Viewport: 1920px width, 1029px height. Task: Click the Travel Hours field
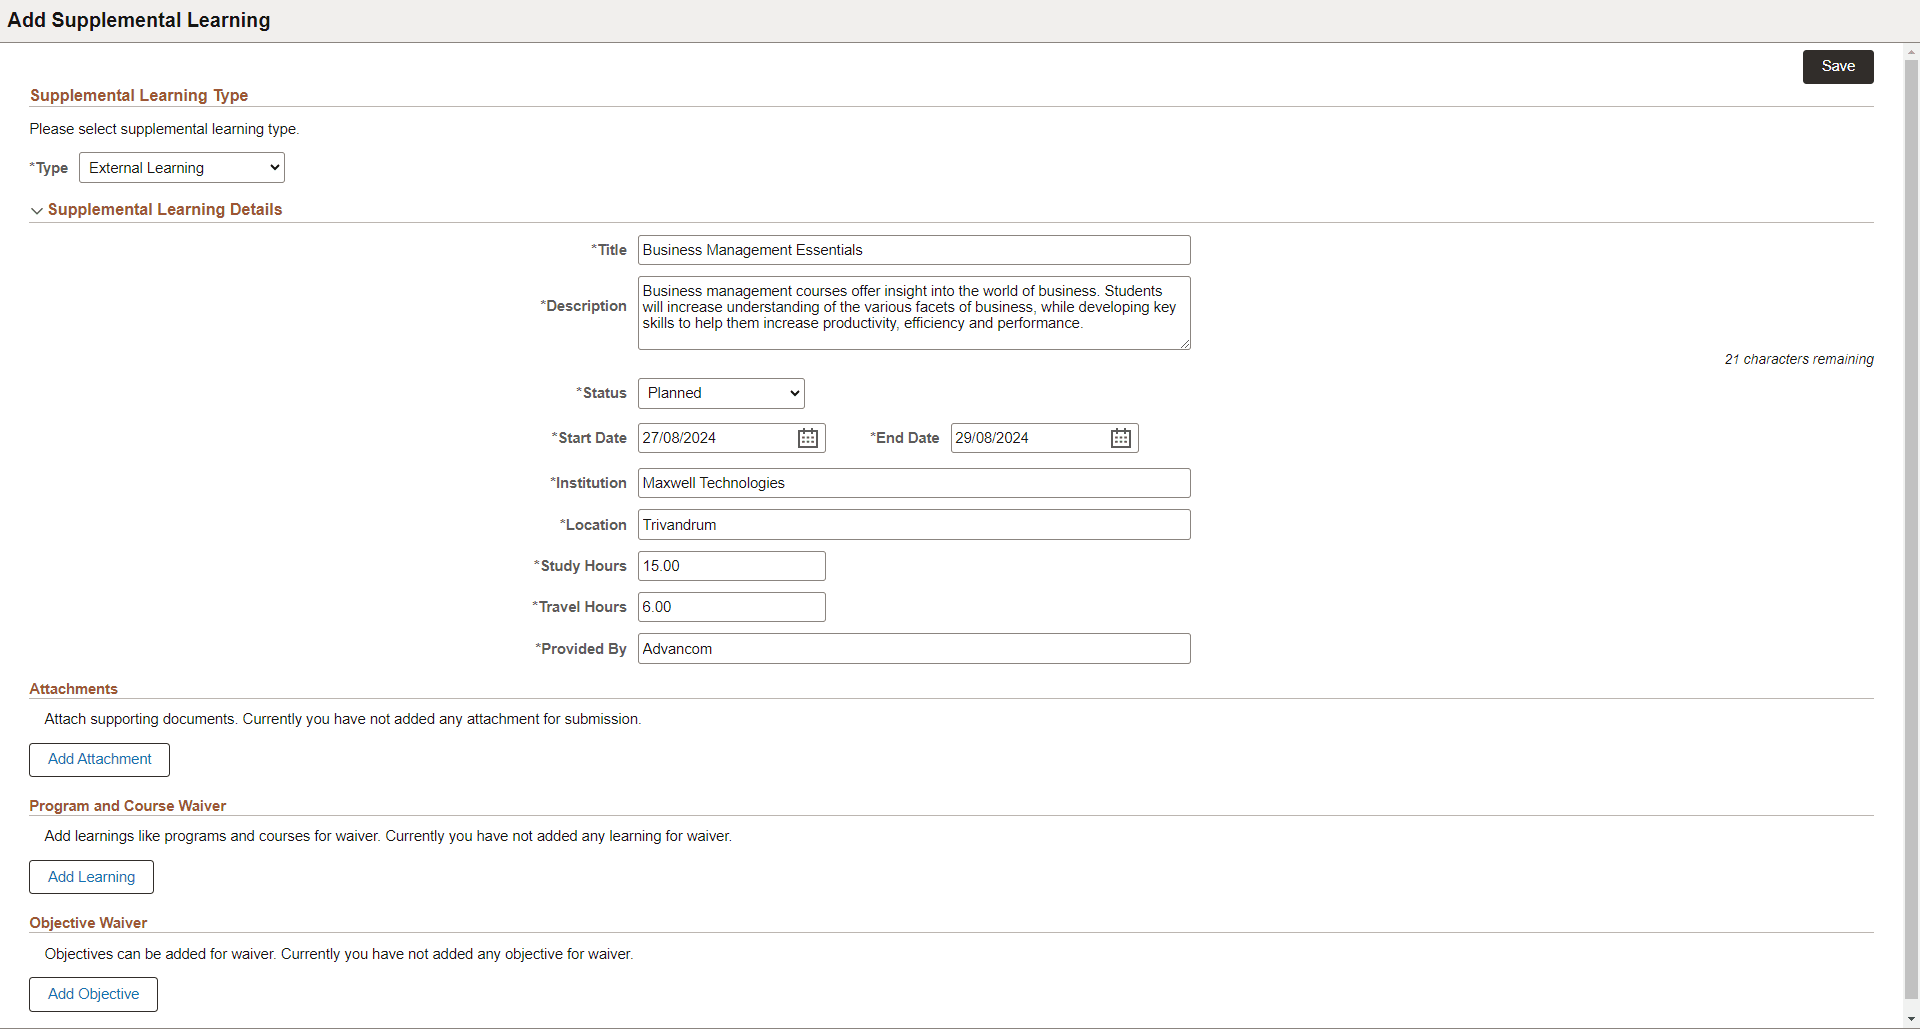(x=732, y=607)
